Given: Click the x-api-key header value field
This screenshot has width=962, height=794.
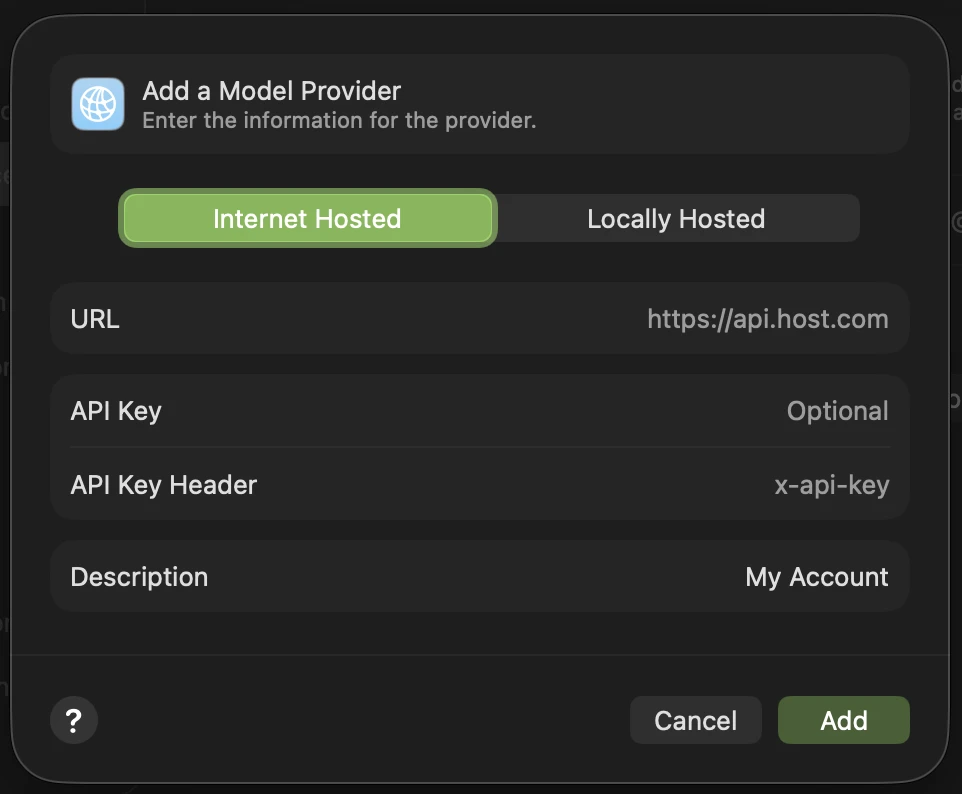Looking at the screenshot, I should [831, 485].
